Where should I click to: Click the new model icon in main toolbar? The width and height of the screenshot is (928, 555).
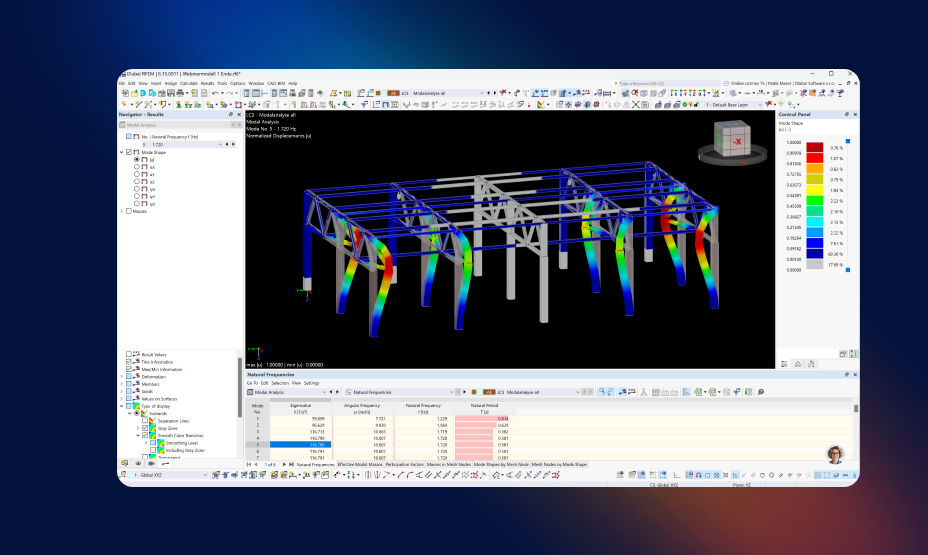coord(125,93)
